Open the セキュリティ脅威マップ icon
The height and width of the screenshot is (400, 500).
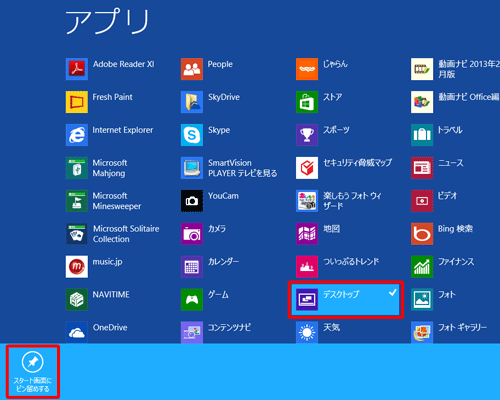[x=307, y=168]
